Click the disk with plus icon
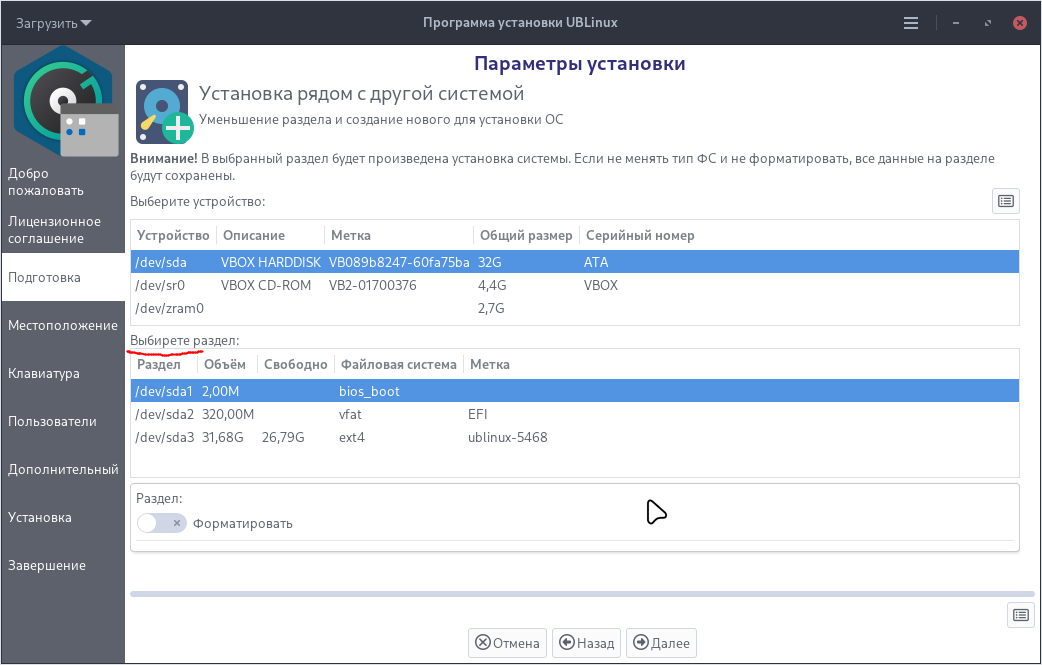Image resolution: width=1042 pixels, height=665 pixels. [x=164, y=110]
